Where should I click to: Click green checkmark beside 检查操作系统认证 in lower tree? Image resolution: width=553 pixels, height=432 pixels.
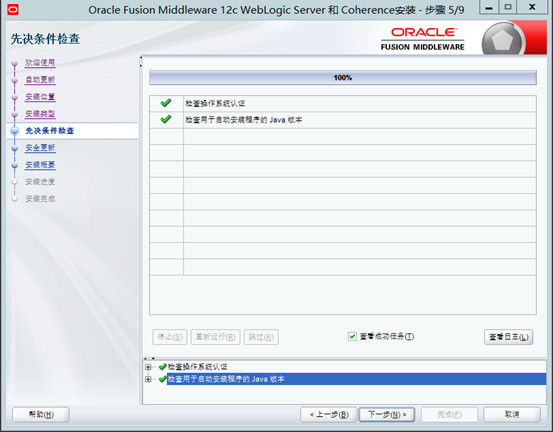[x=163, y=367]
